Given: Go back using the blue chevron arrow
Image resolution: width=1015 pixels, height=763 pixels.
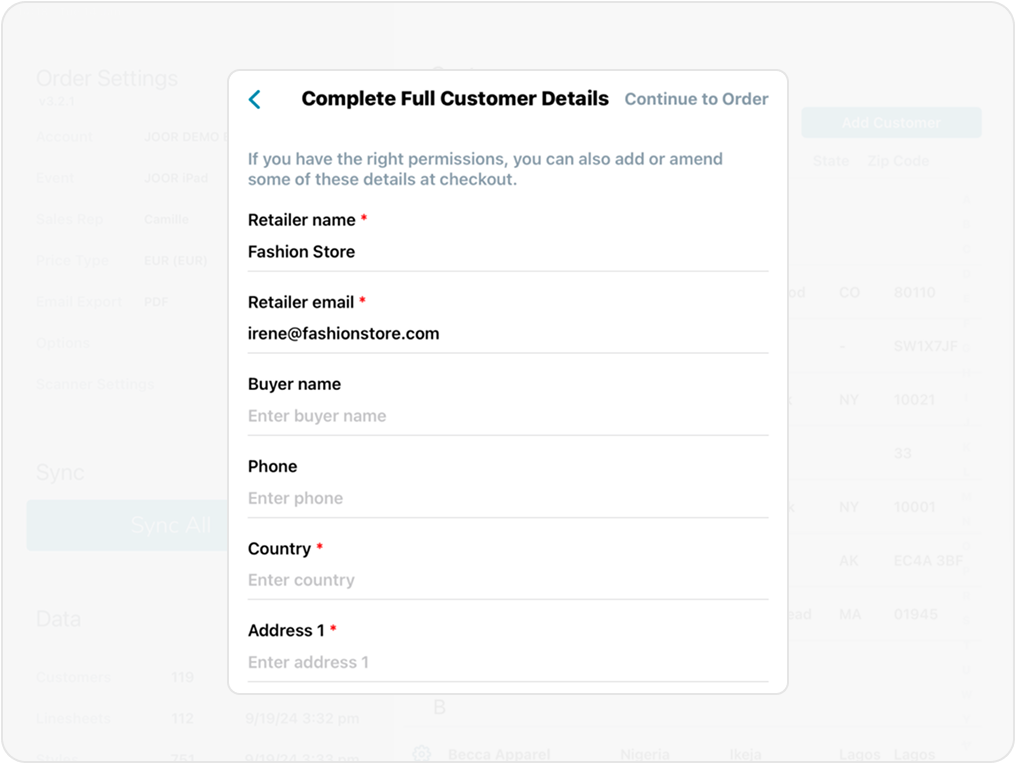Looking at the screenshot, I should click(255, 99).
